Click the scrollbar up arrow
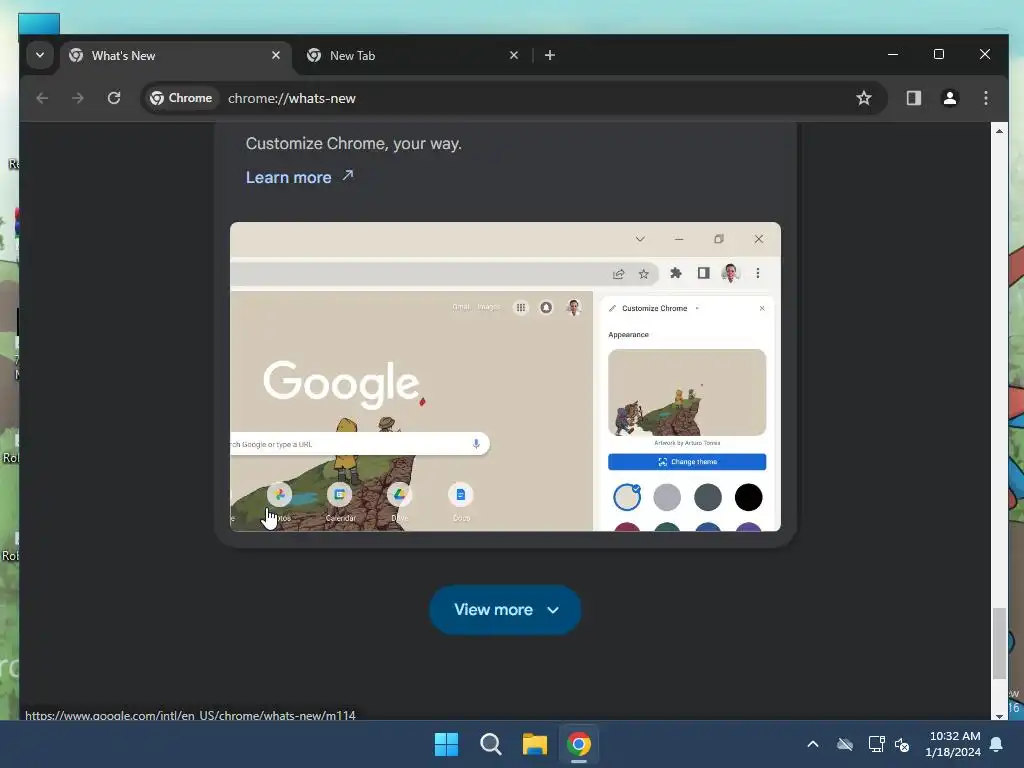 pos(999,131)
